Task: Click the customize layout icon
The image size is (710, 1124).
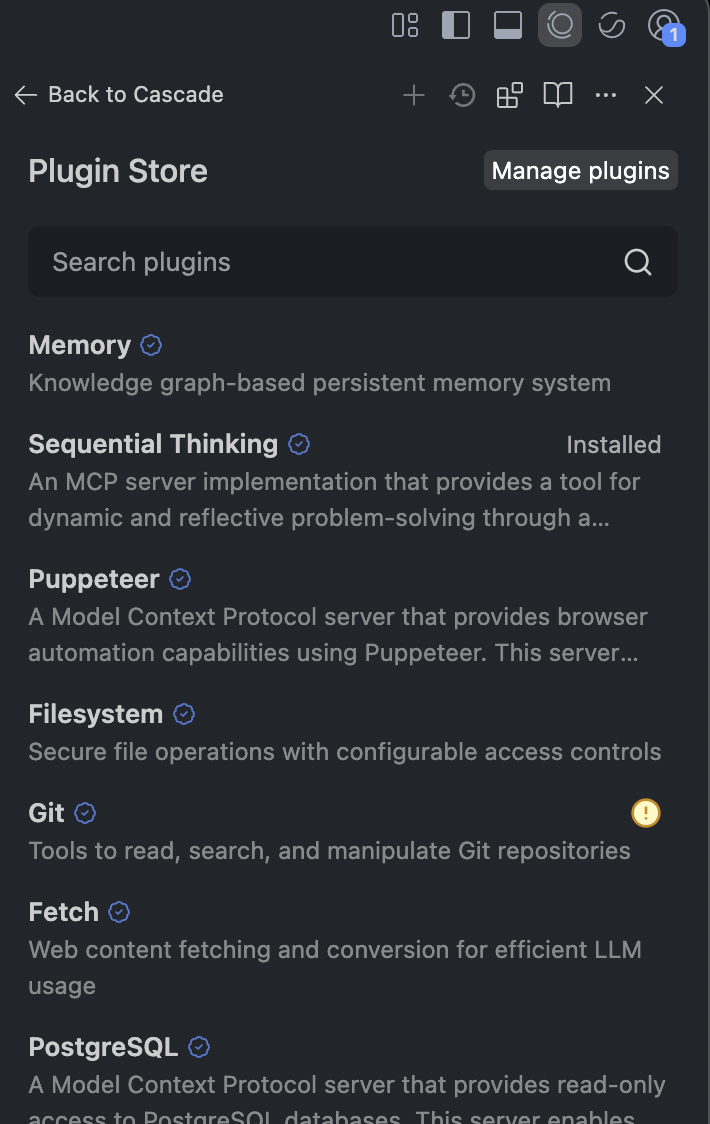Action: pos(405,26)
